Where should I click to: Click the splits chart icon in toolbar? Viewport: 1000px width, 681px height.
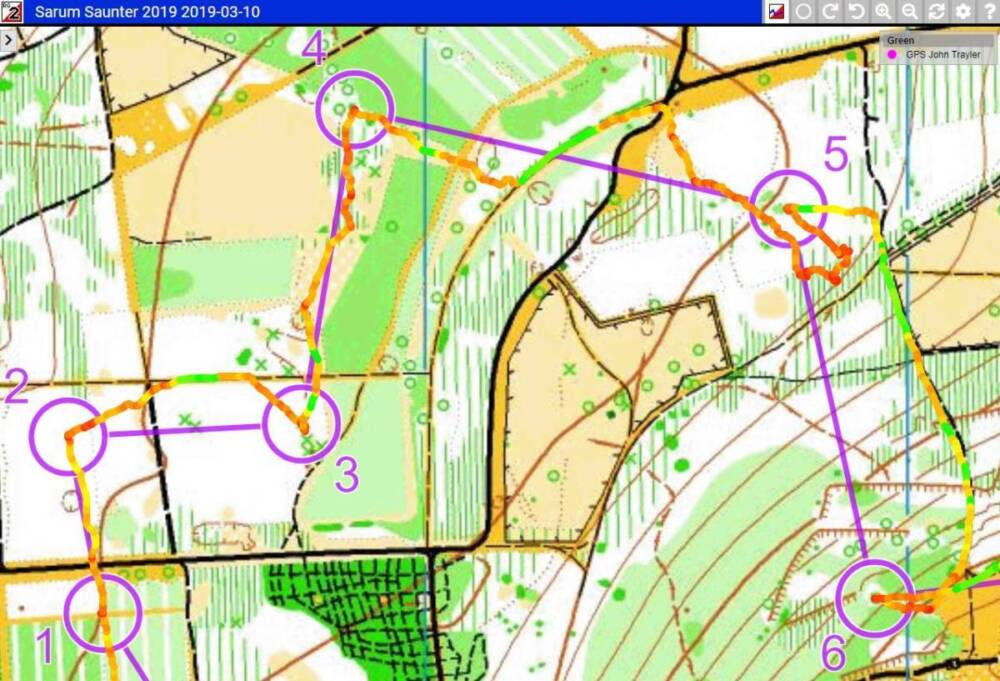click(x=776, y=12)
